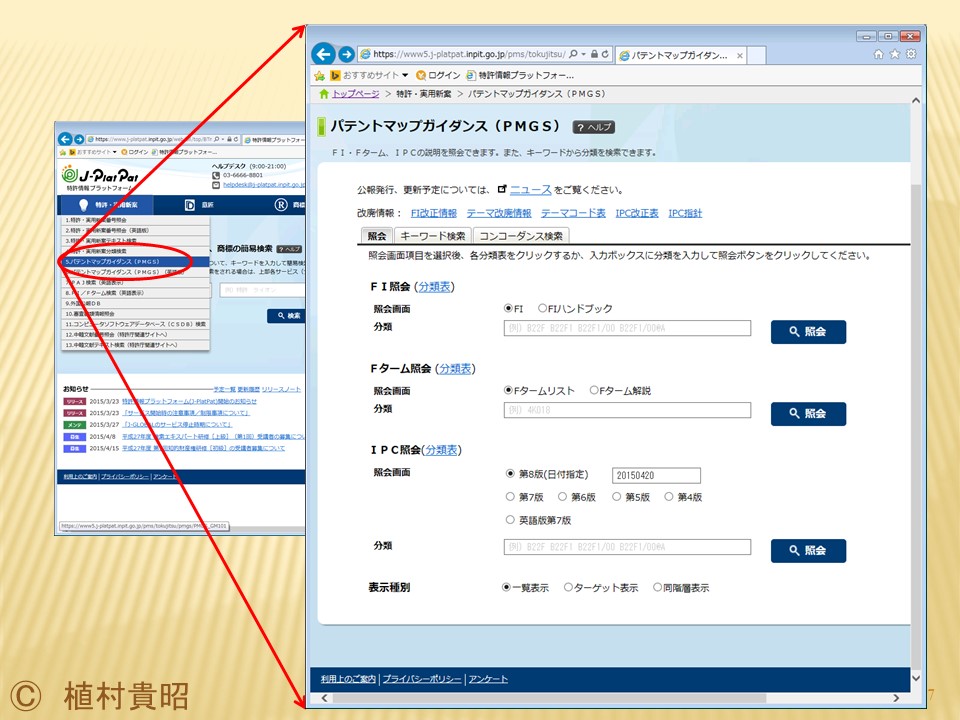Click forward arrow in small J-PlatPat window
Screen dimensions: 960x720
point(79,140)
